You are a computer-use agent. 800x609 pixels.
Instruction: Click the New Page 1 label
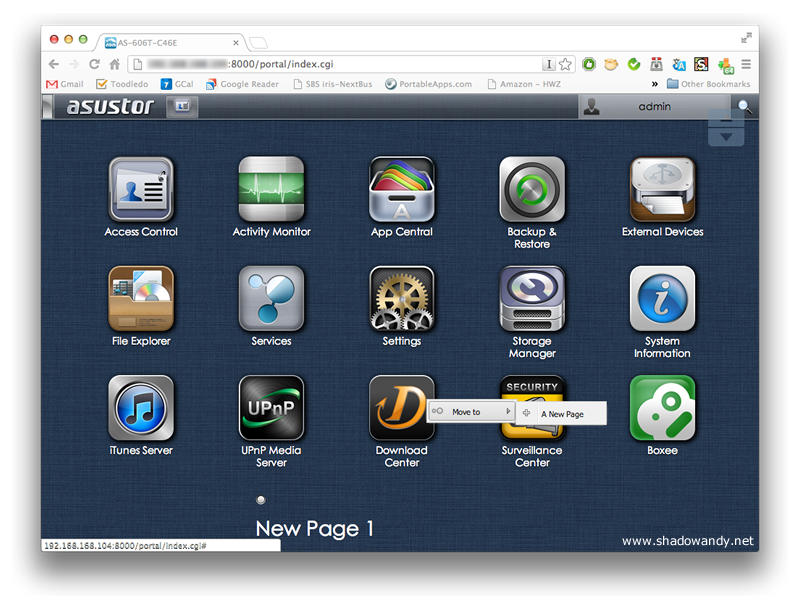[314, 528]
